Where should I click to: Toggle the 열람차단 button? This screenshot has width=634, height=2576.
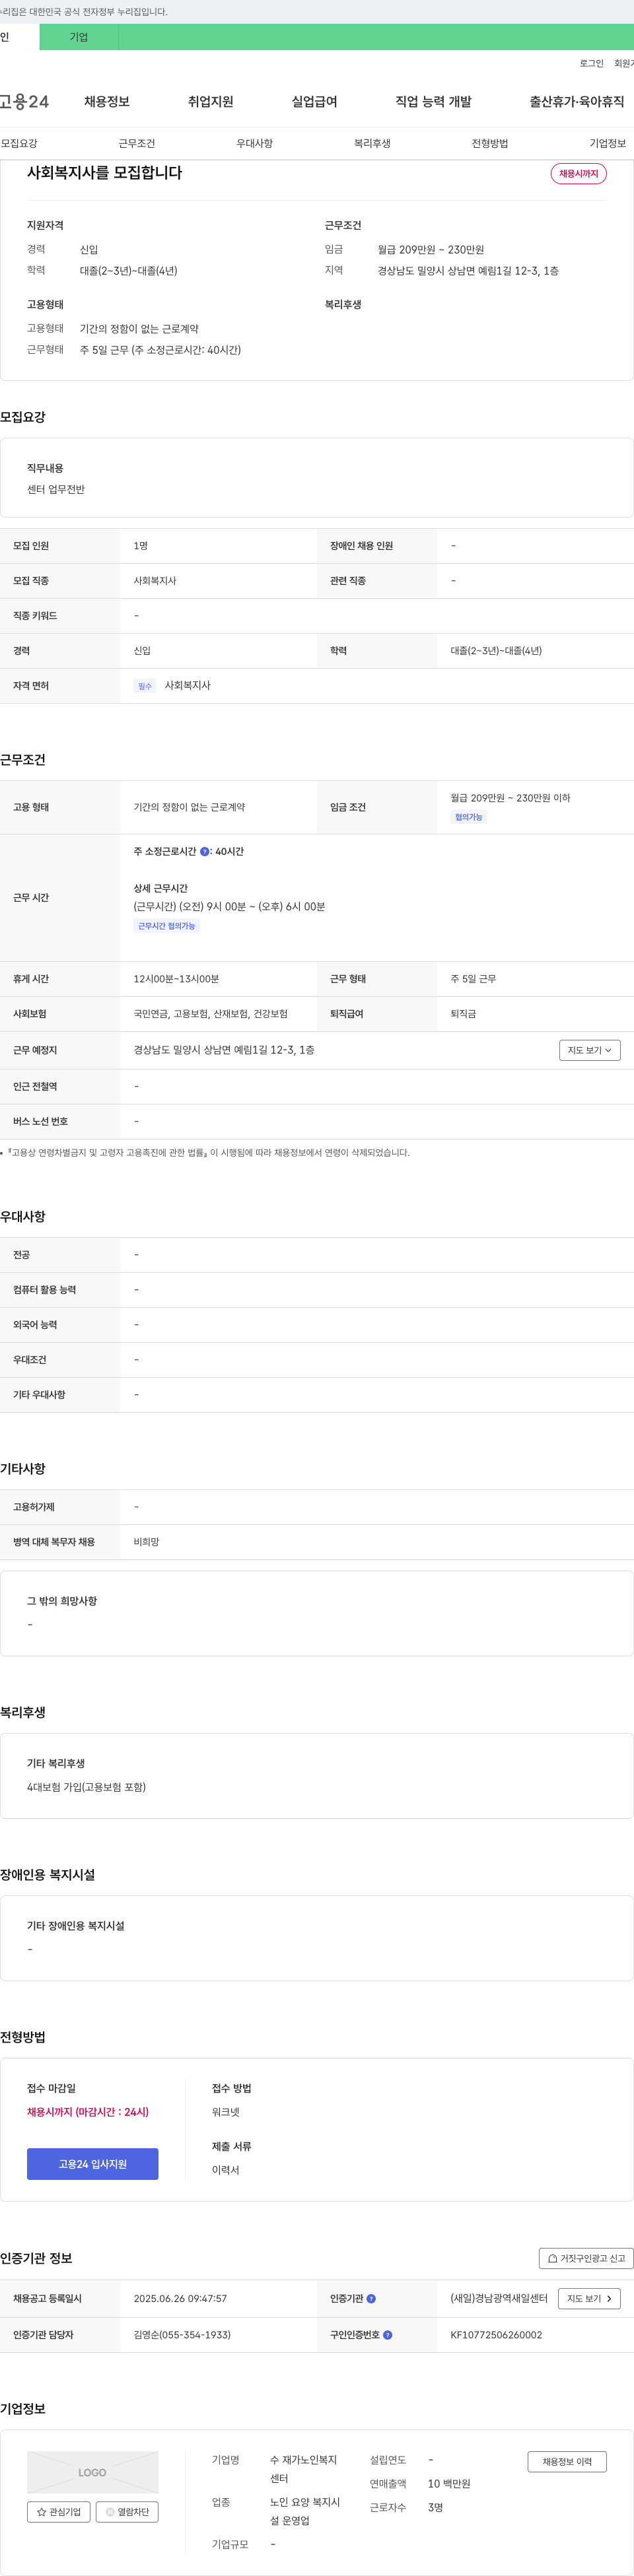point(127,2511)
